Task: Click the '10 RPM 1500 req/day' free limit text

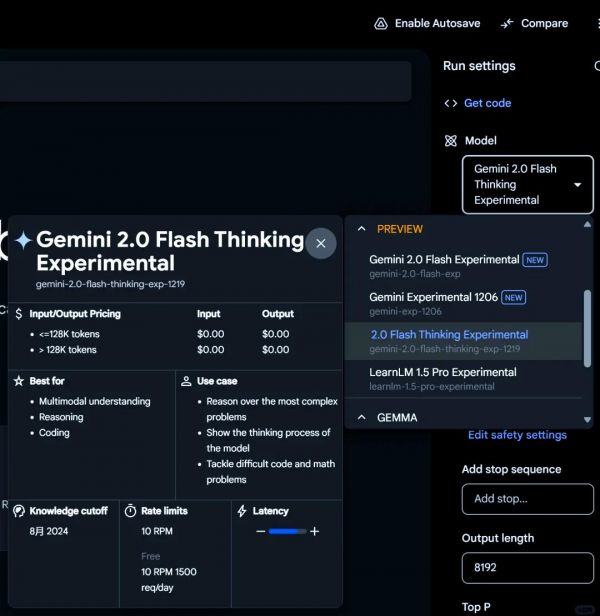Action: point(169,580)
